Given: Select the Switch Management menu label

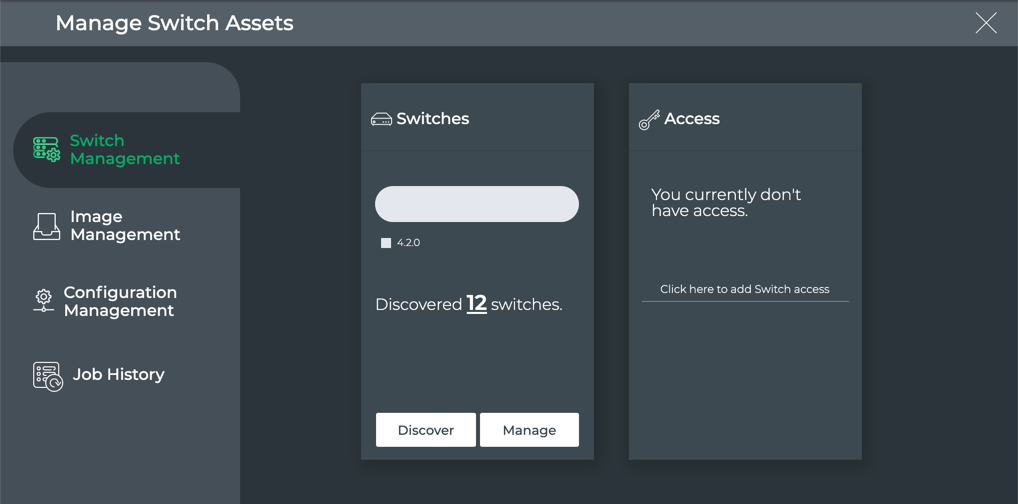Looking at the screenshot, I should tap(124, 150).
